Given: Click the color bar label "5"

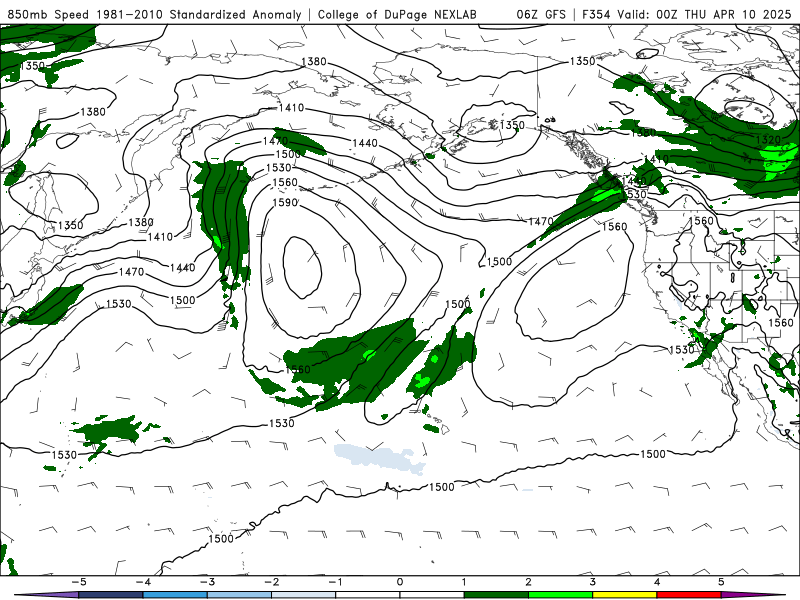Looking at the screenshot, I should (721, 582).
